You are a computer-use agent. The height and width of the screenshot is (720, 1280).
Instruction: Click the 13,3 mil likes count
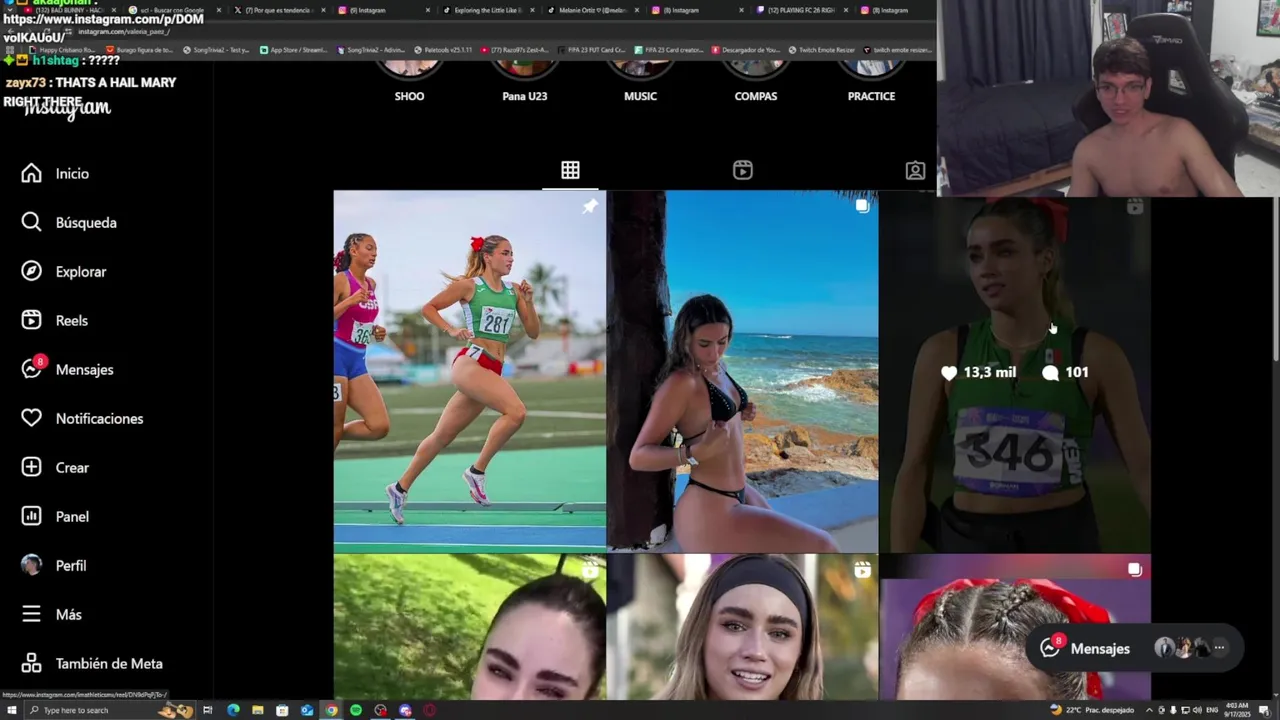coord(979,372)
